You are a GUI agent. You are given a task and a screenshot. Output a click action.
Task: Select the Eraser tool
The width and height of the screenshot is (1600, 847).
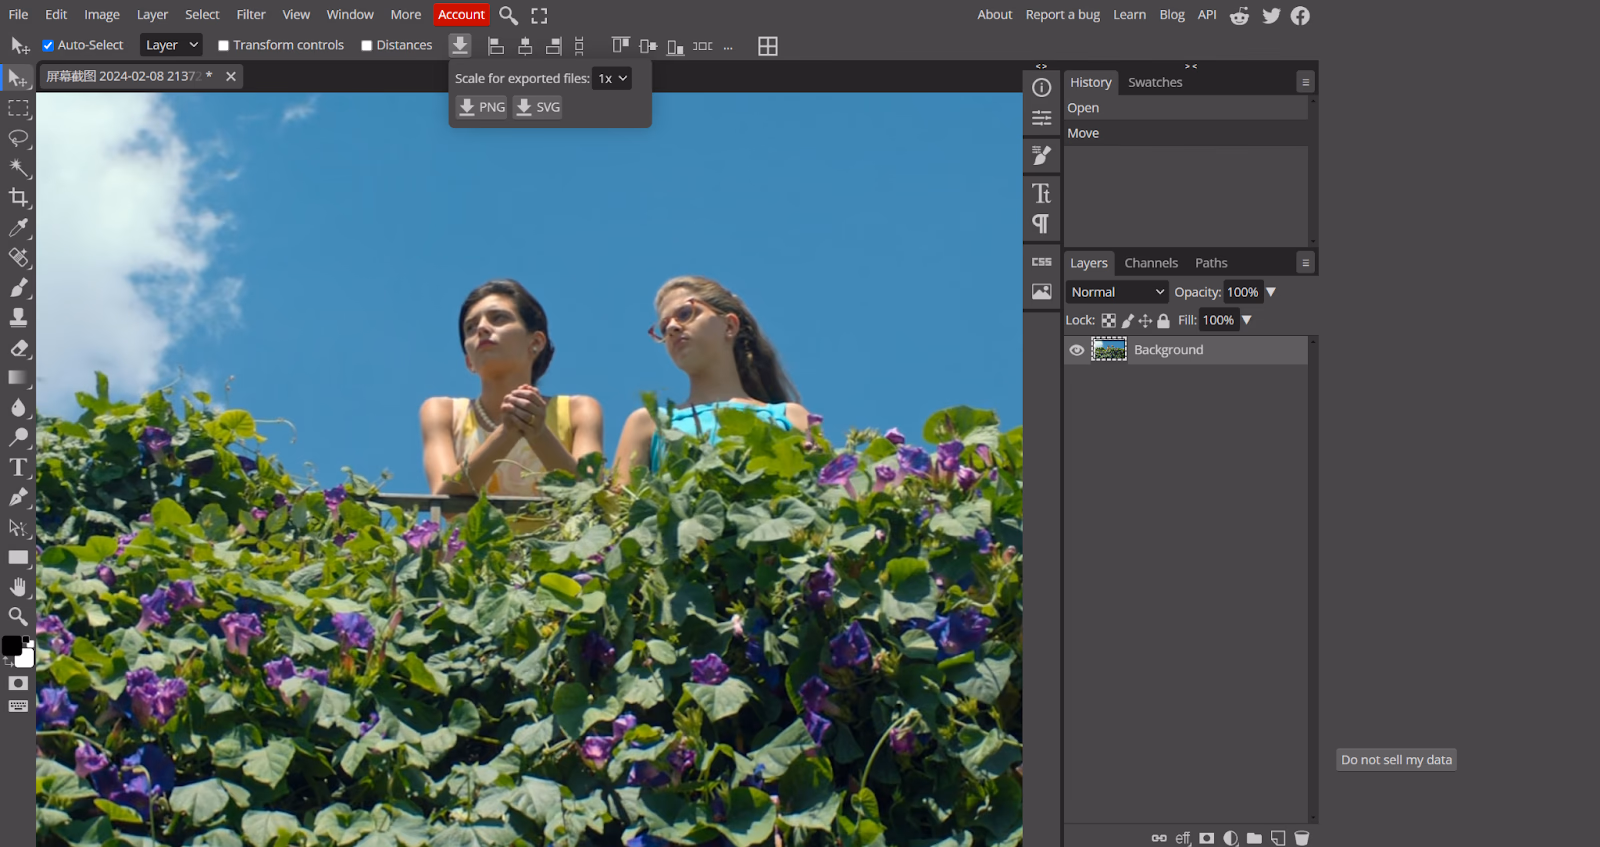[18, 348]
